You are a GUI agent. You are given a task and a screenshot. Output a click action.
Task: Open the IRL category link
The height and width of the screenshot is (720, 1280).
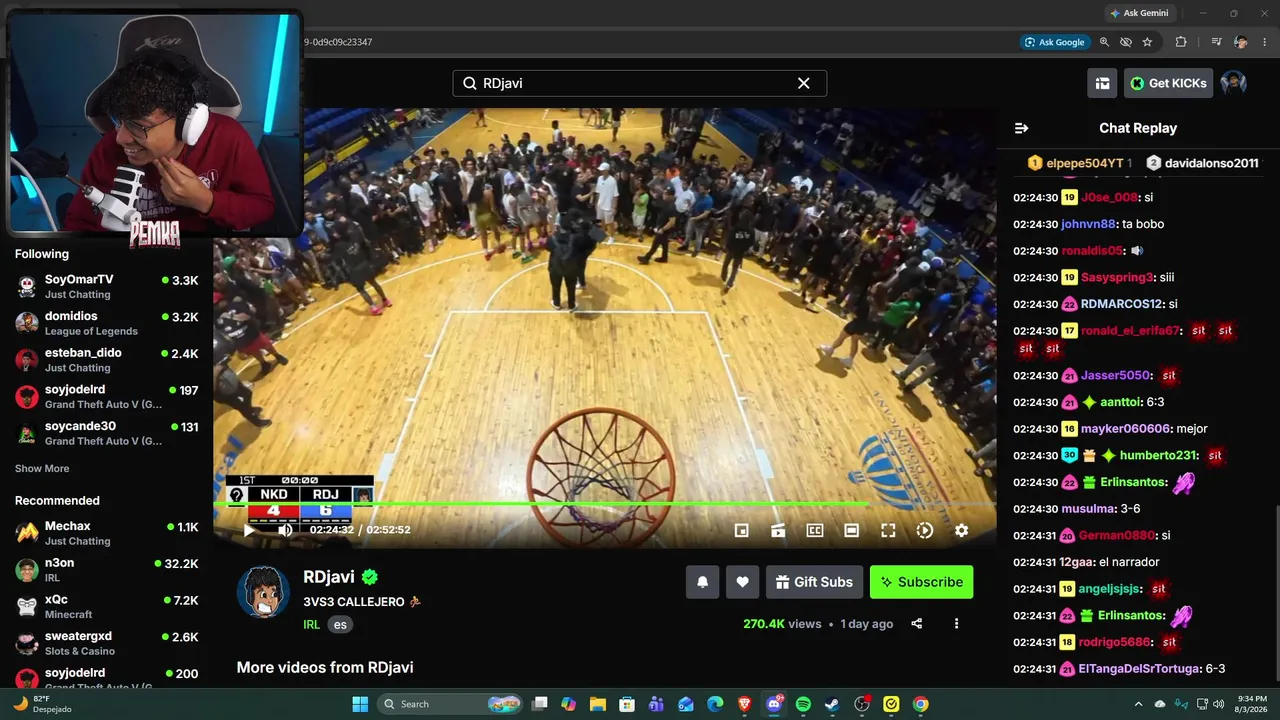312,624
